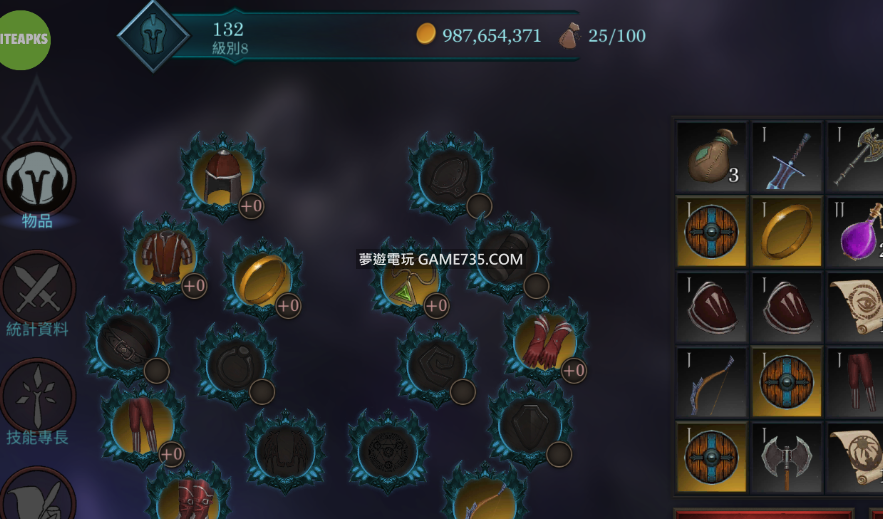Screen dimensions: 883x519
Task: Click the empty belt equipment slot
Action: click(127, 341)
